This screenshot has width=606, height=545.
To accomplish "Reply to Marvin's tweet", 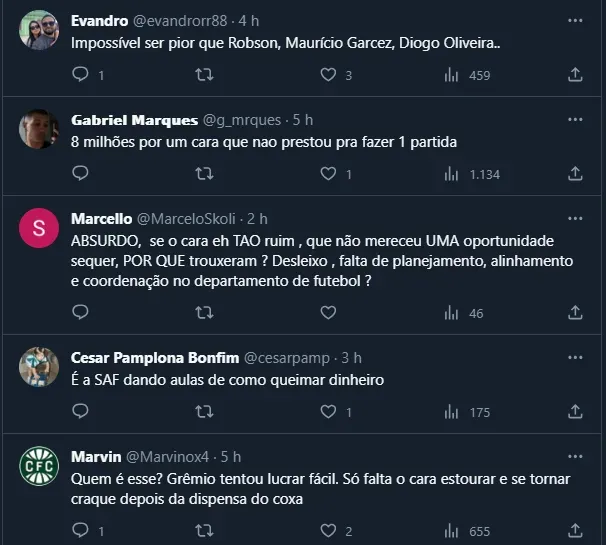I will (x=81, y=531).
